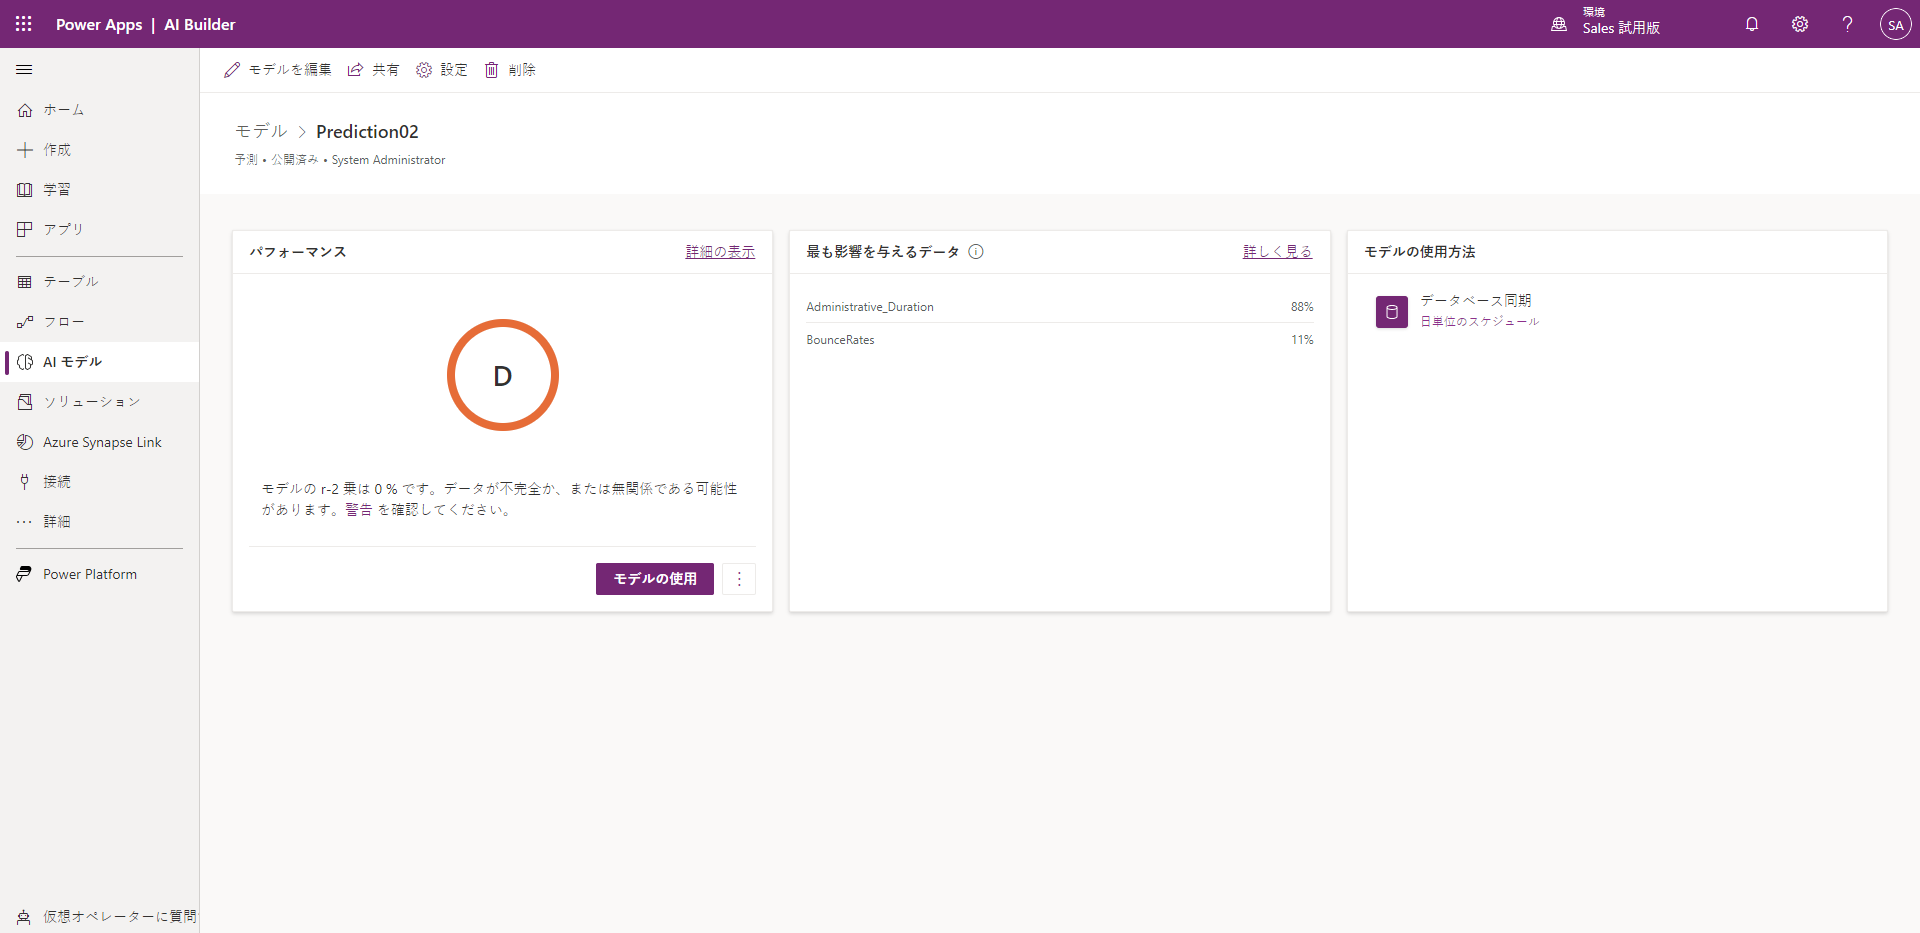
Task: Click the アプリ icon in the sidebar
Action: click(25, 230)
